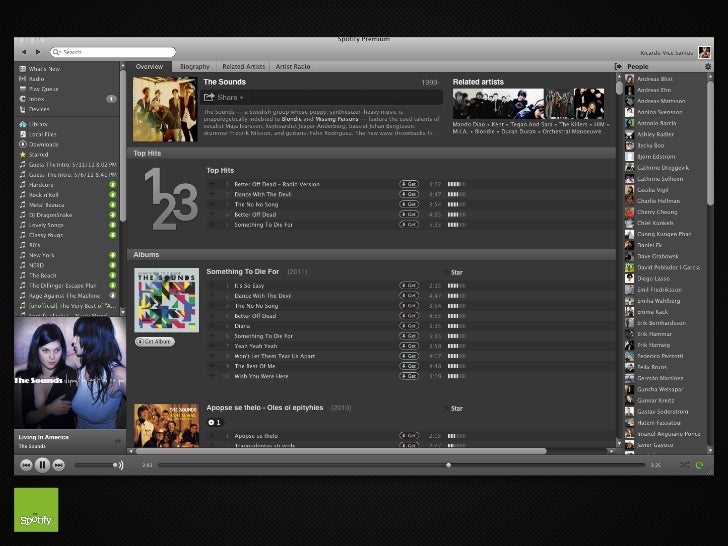The width and height of the screenshot is (728, 546).
Task: Open the now playing album artwork
Action: [70, 373]
